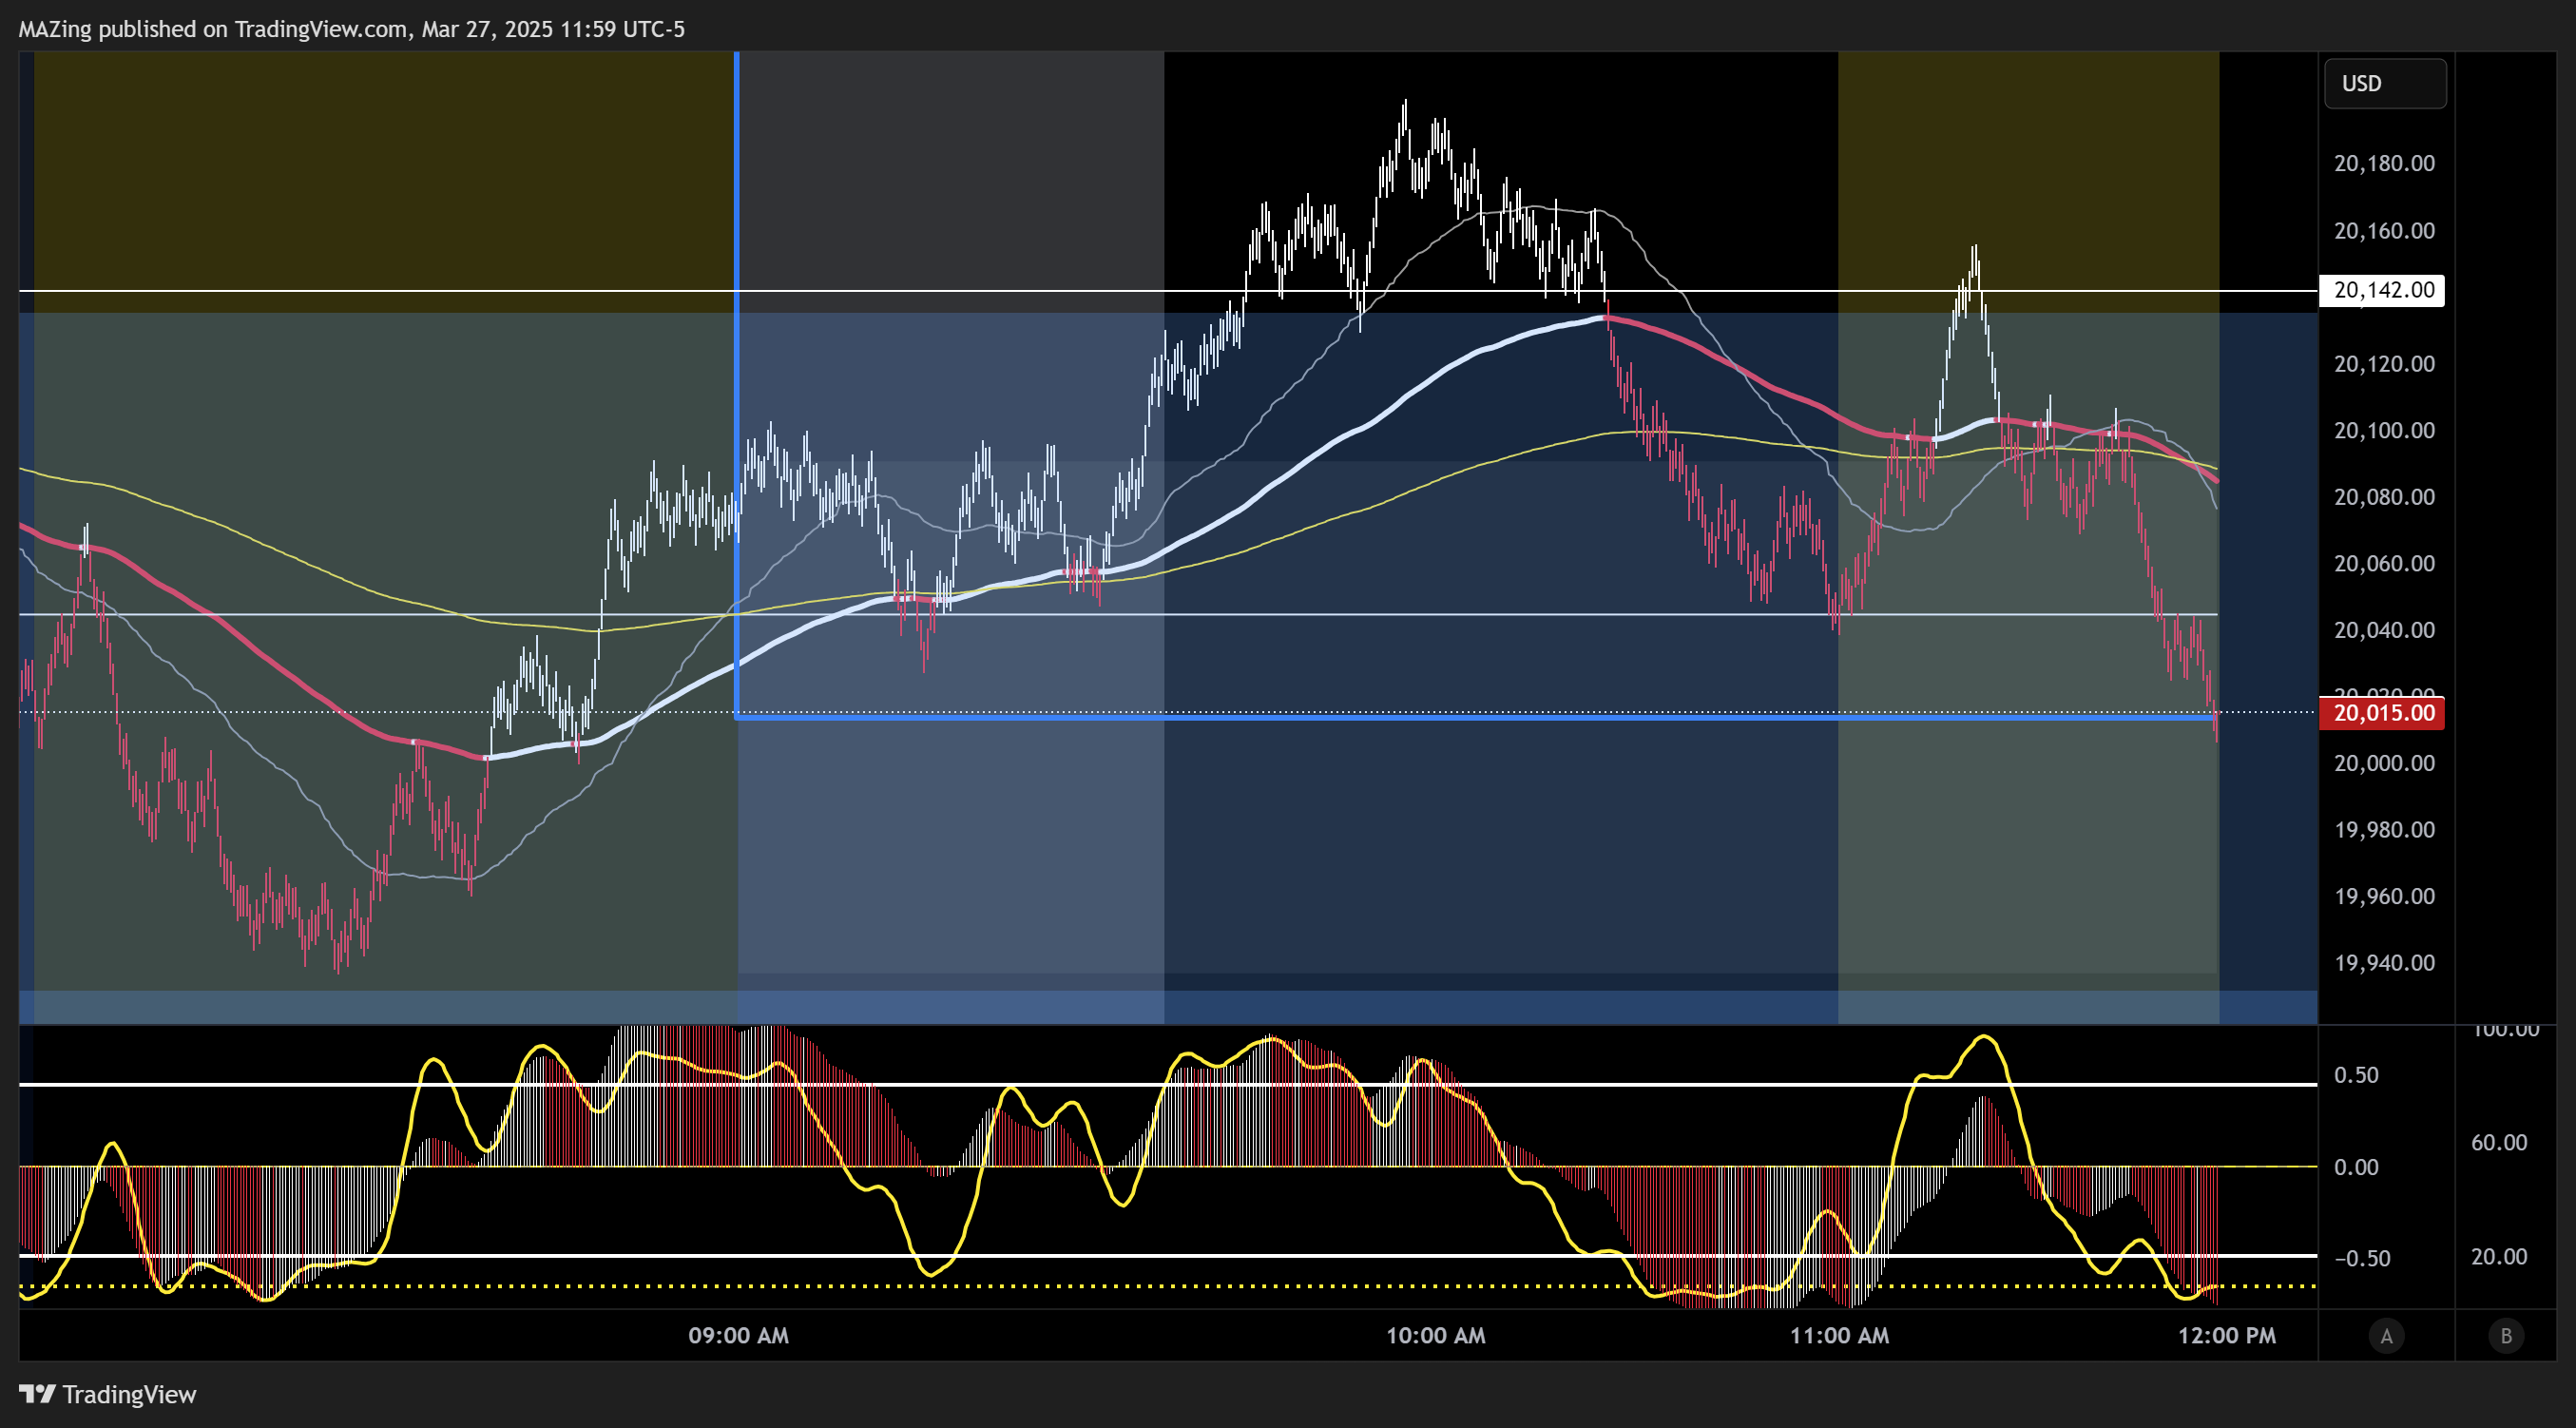Click the 0.50 oscillator scale value

[x=2355, y=1075]
